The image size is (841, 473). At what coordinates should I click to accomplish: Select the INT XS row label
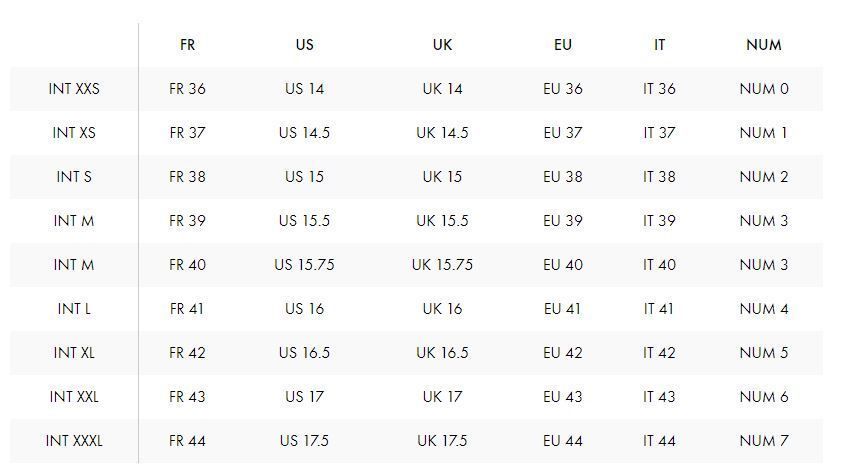pyautogui.click(x=74, y=132)
